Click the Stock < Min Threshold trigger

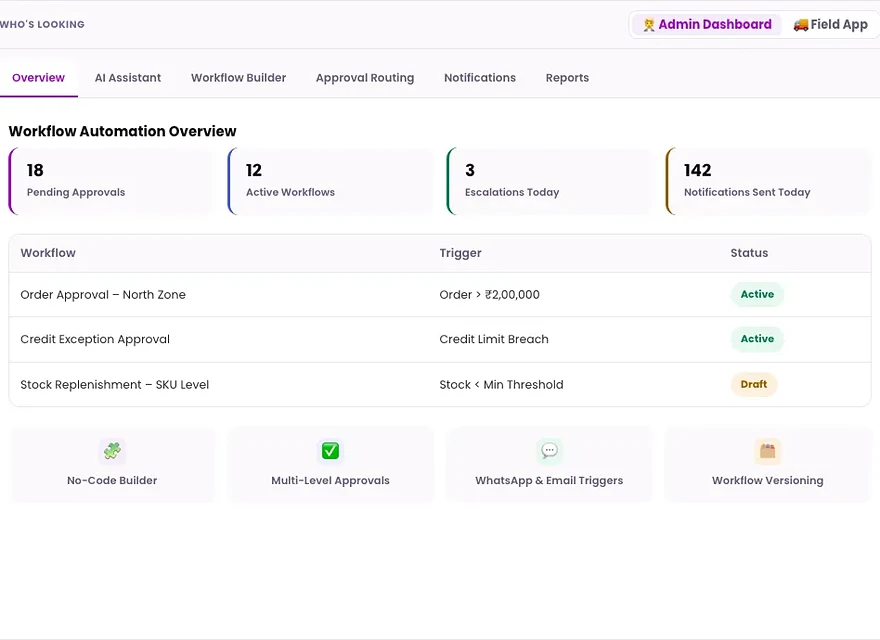click(501, 385)
